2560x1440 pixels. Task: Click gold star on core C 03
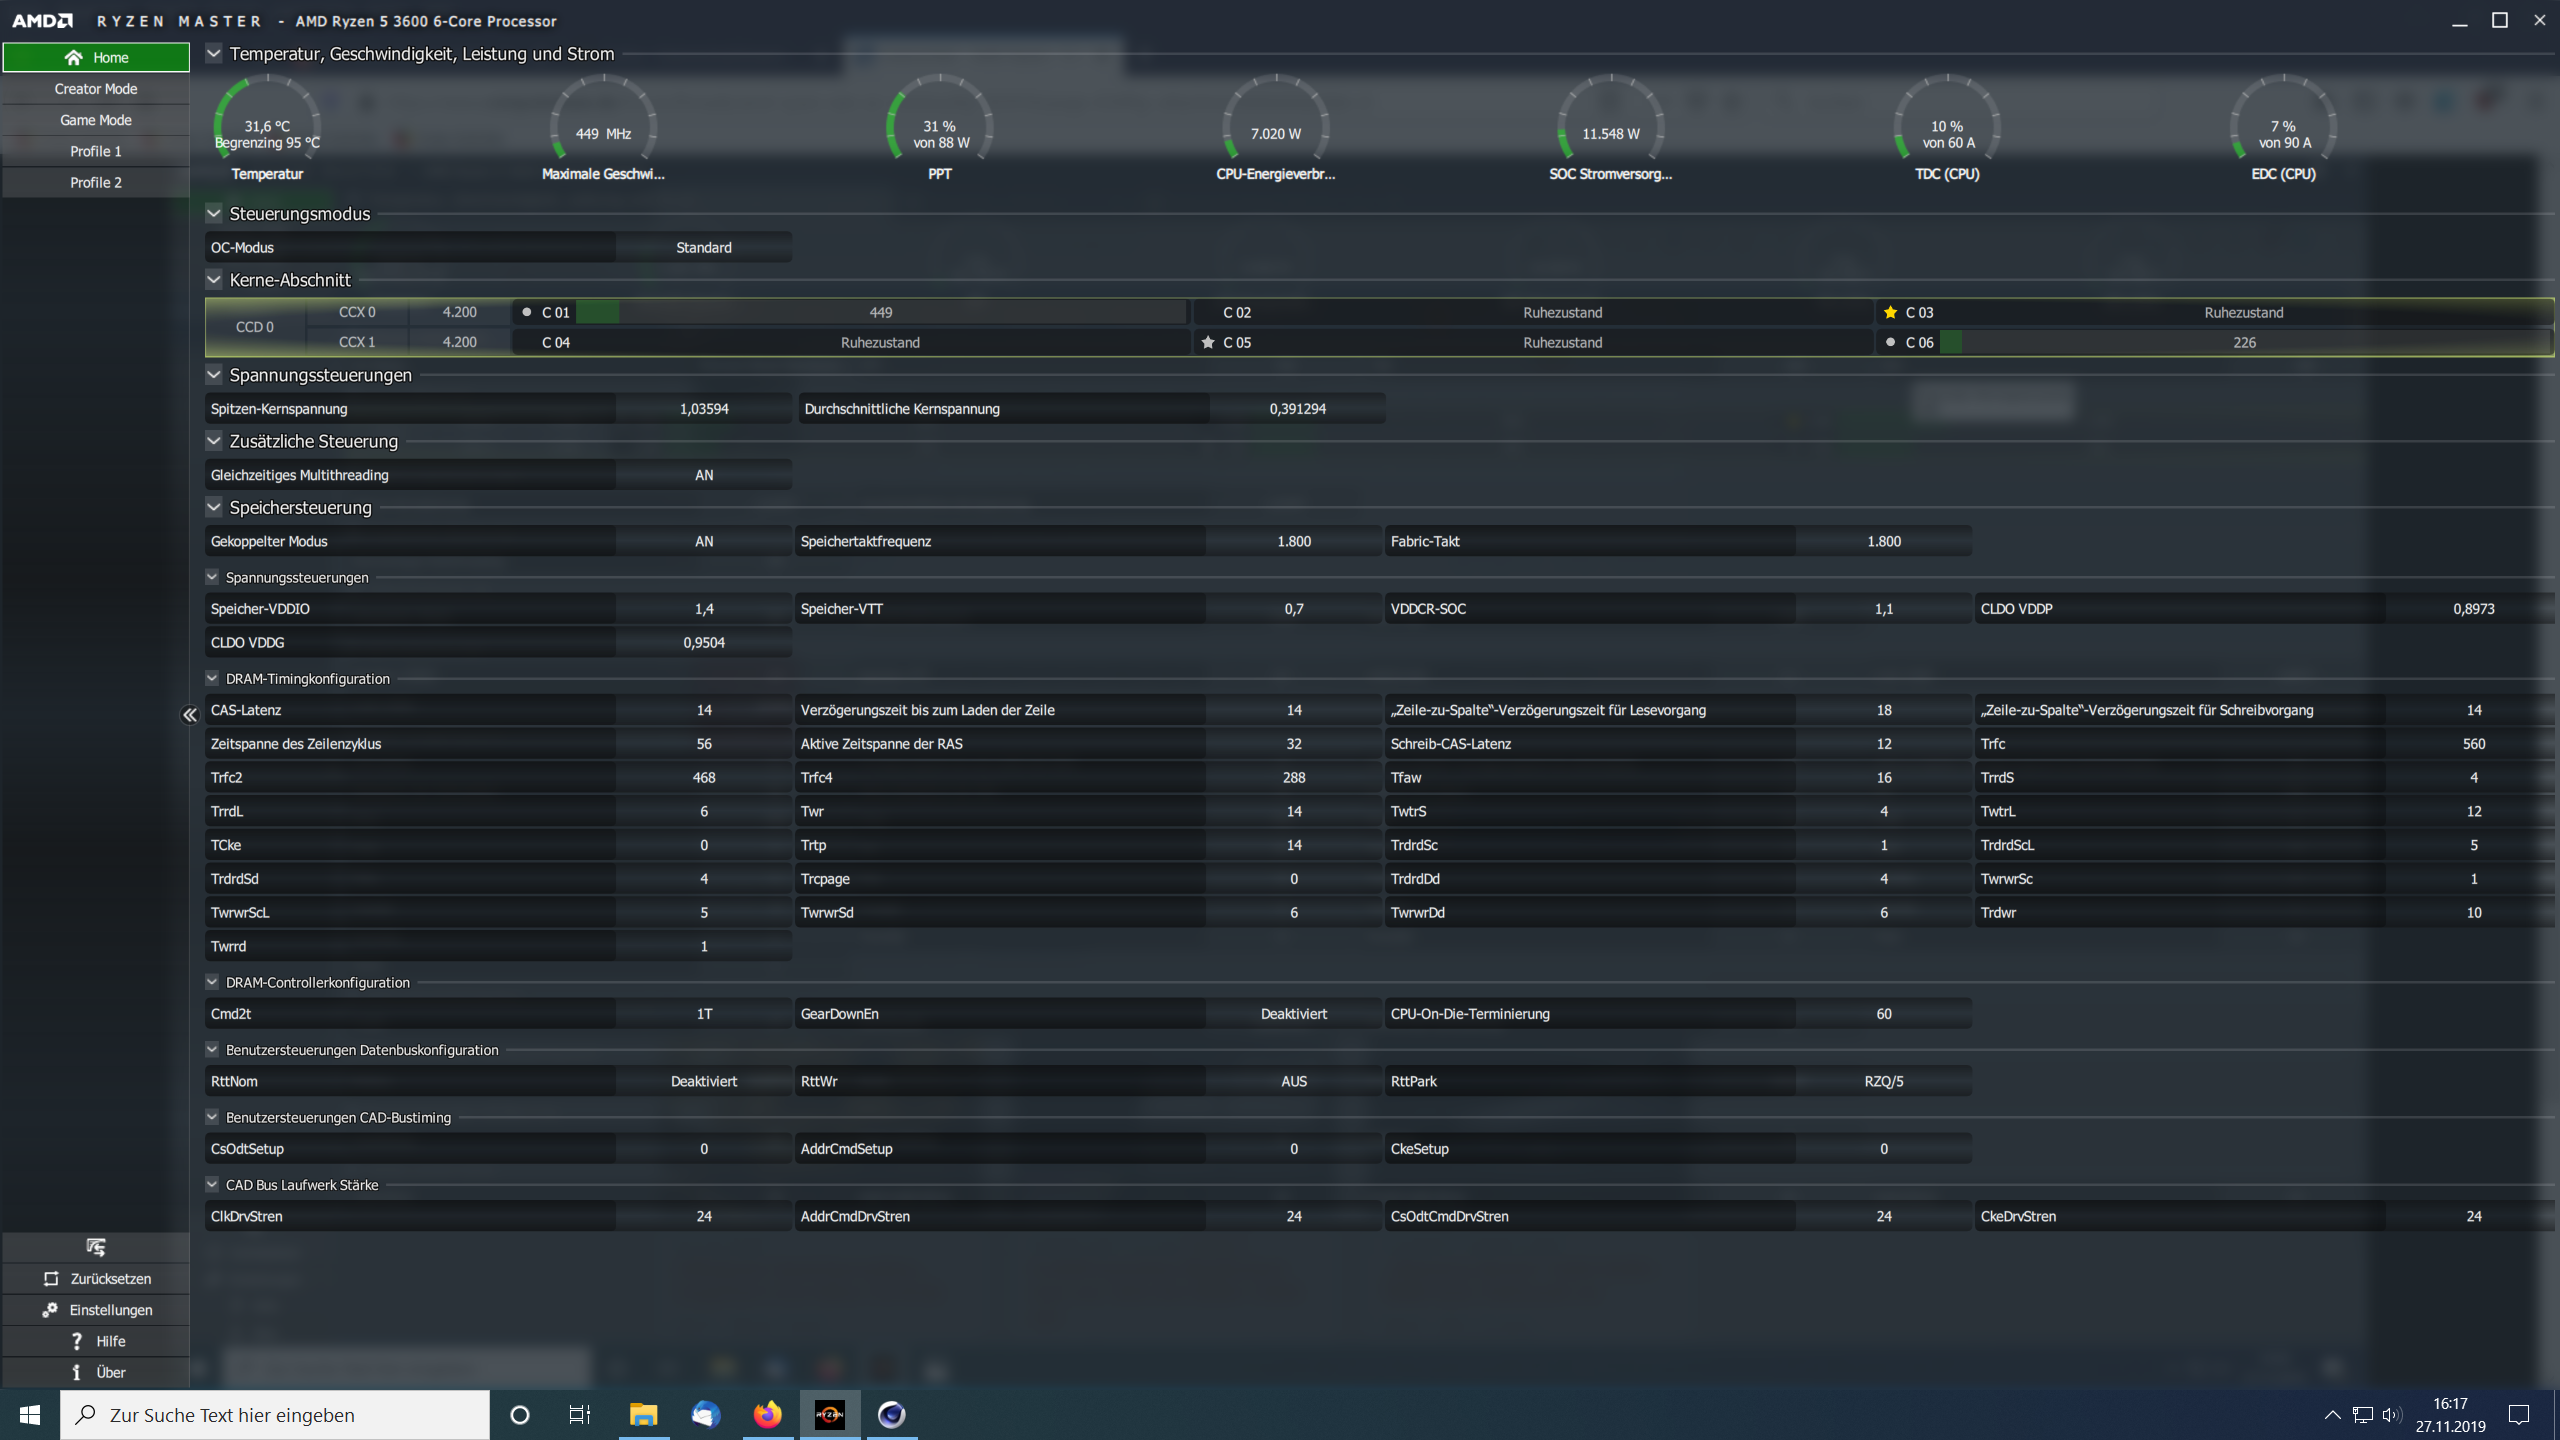point(1890,312)
